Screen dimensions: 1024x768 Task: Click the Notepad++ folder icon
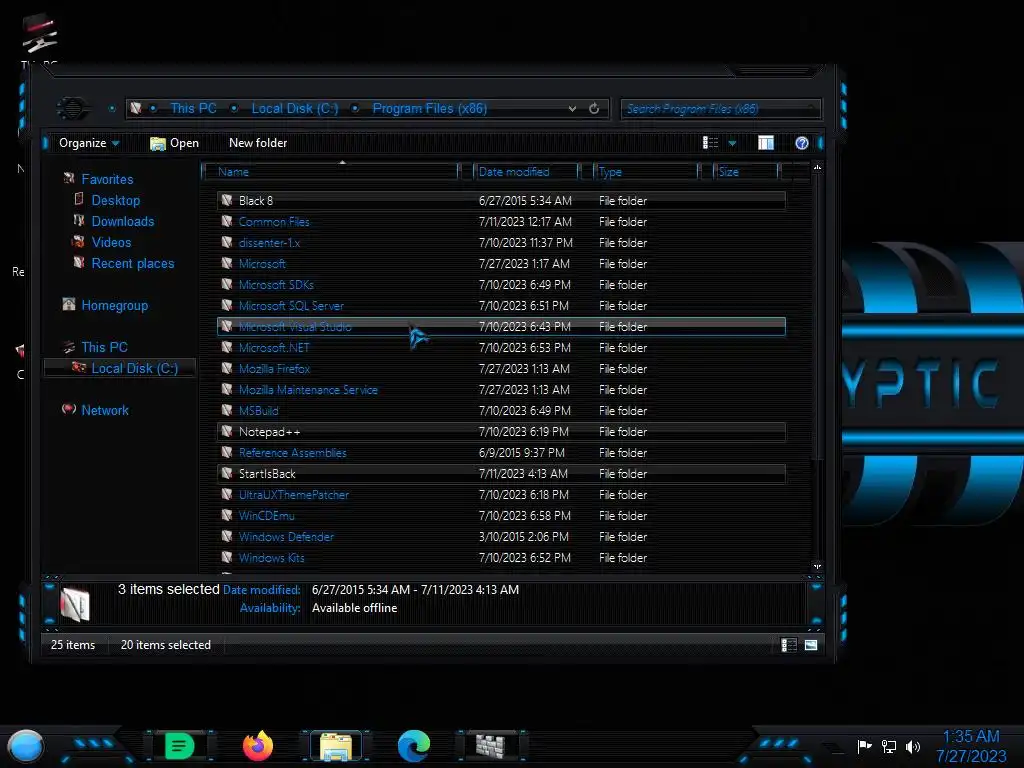[227, 431]
